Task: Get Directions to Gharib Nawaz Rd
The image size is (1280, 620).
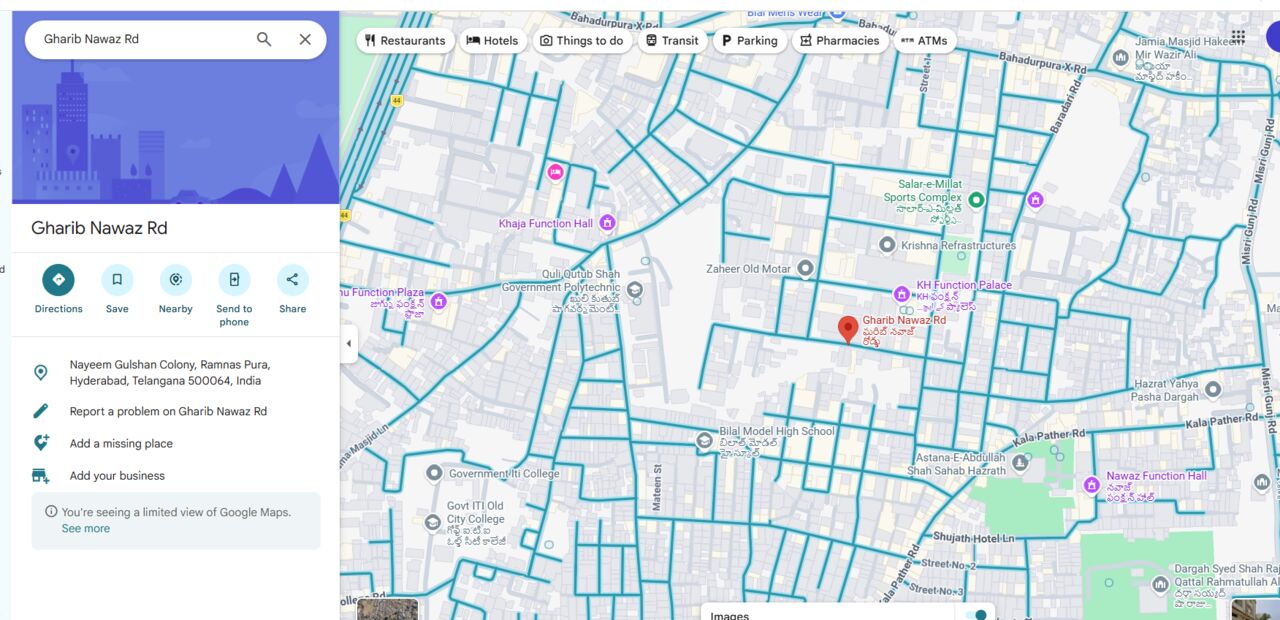Action: point(58,280)
